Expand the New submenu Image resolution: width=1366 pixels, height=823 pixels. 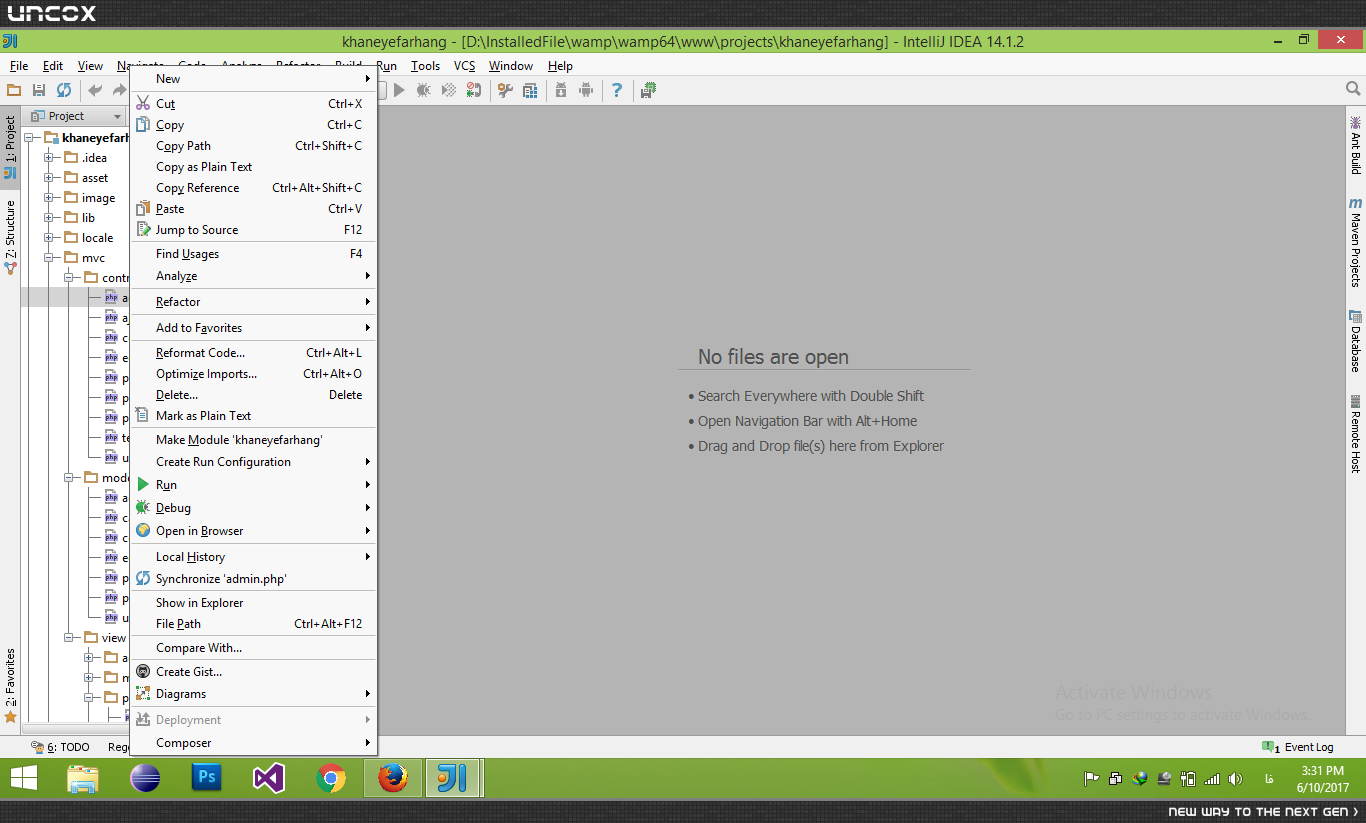click(254, 79)
